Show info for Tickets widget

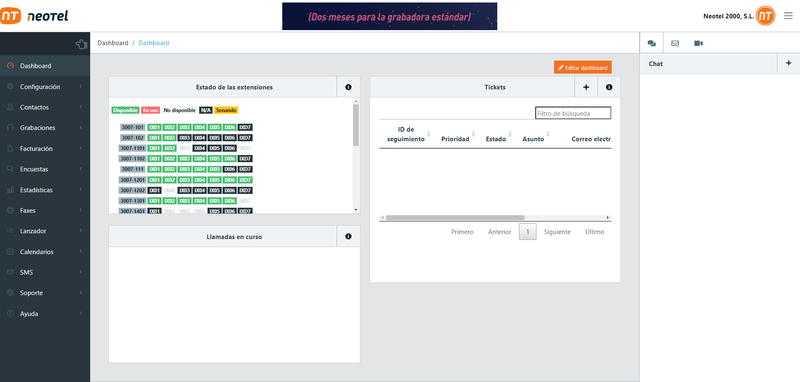click(x=609, y=87)
